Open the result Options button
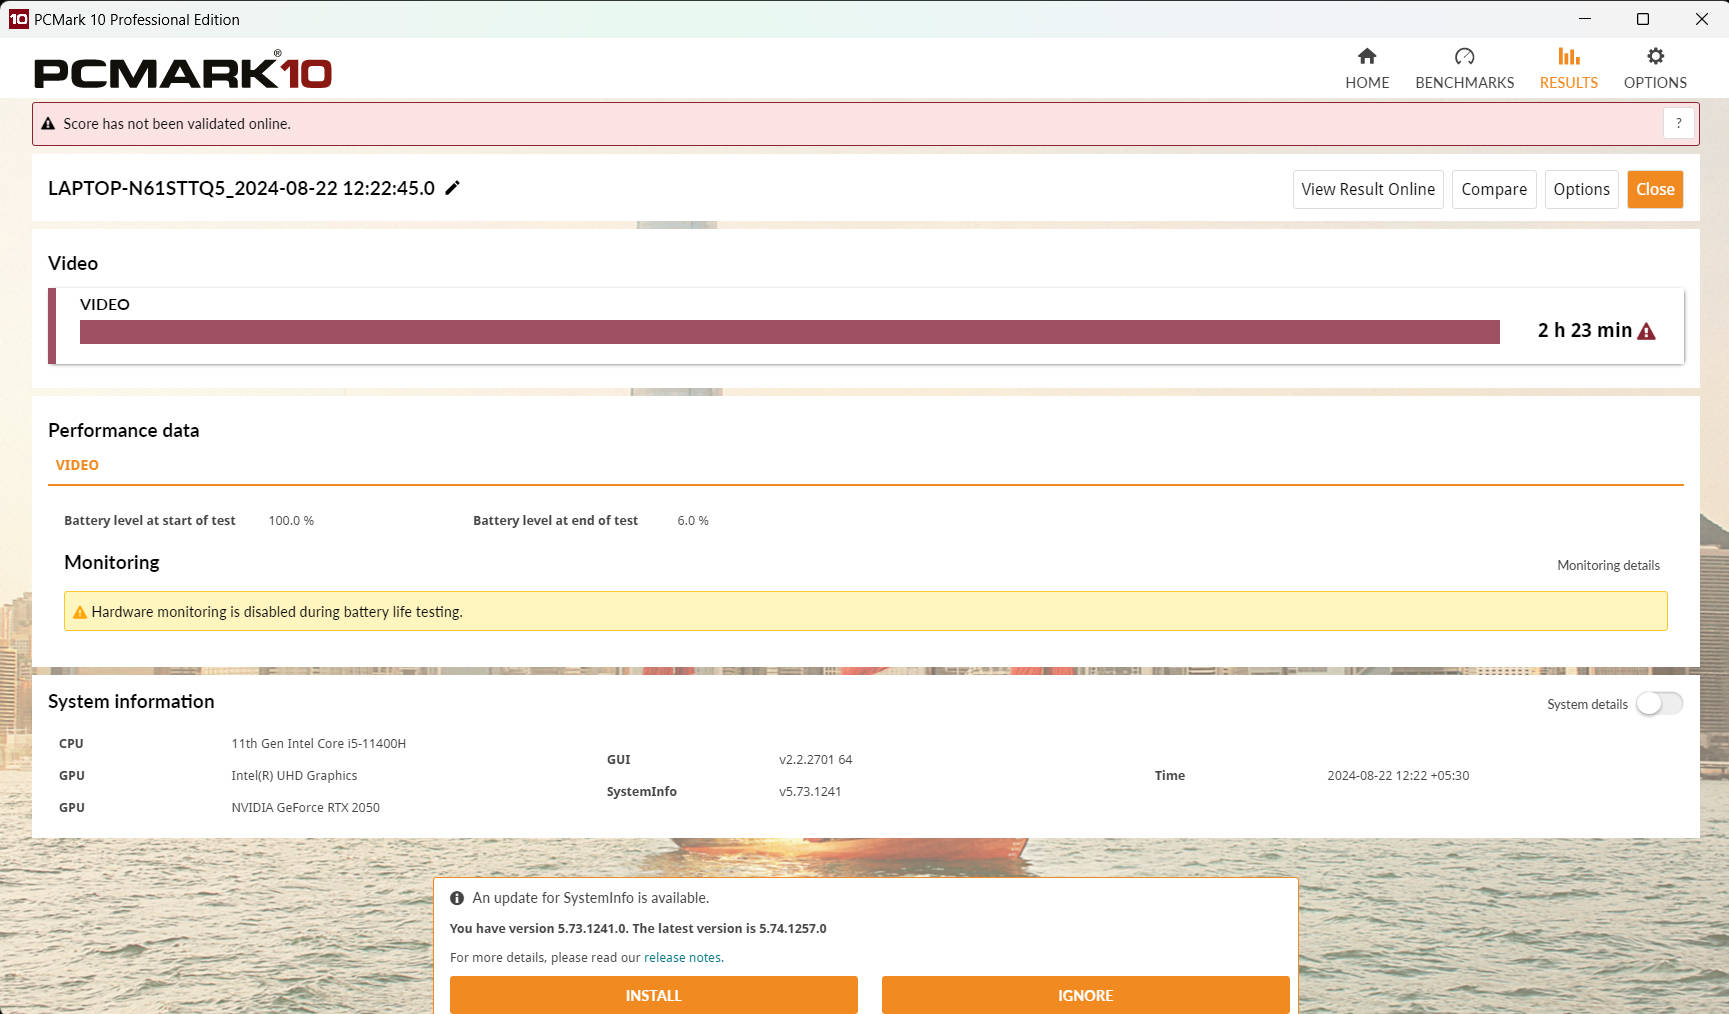The width and height of the screenshot is (1729, 1014). [x=1581, y=189]
